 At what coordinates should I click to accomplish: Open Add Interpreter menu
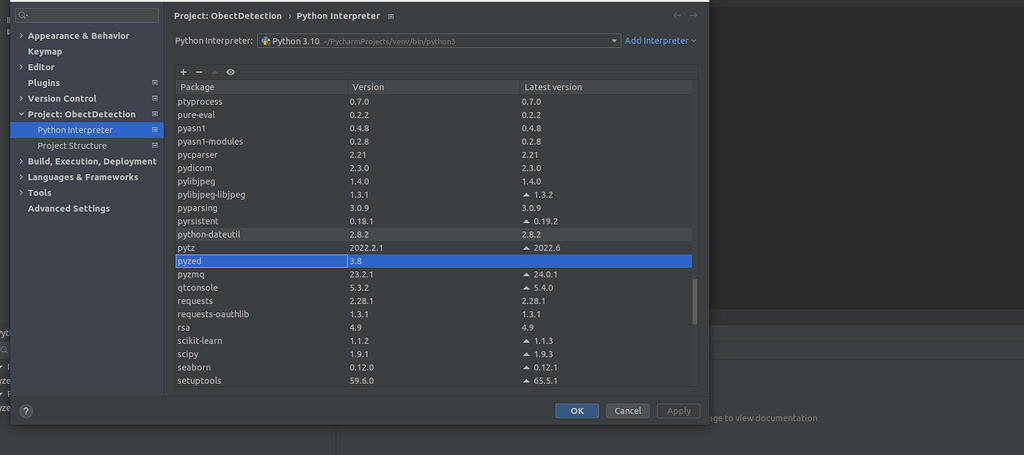[x=660, y=40]
